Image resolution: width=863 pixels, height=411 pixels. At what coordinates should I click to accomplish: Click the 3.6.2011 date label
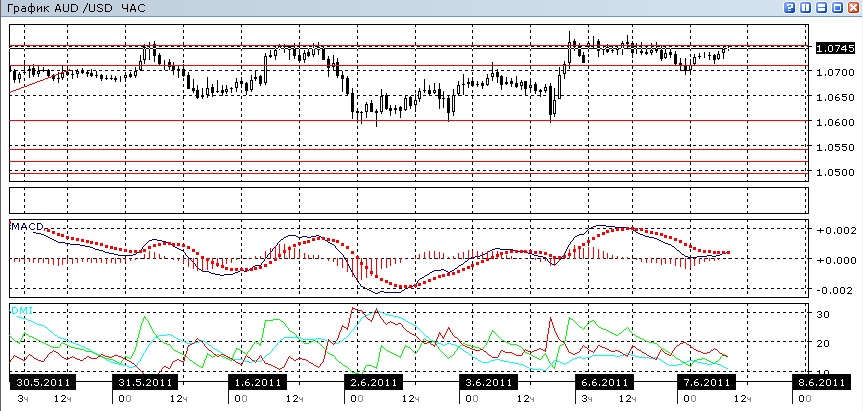(x=489, y=382)
